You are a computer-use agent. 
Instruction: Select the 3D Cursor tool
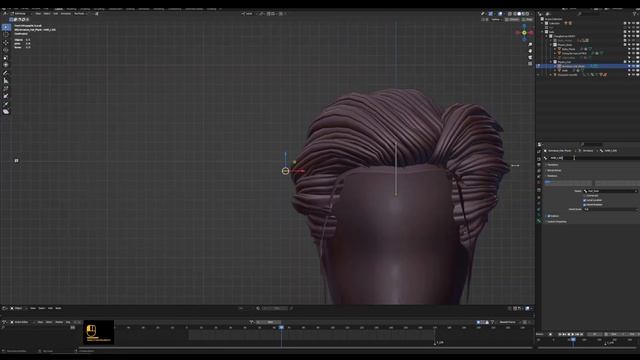click(6, 35)
